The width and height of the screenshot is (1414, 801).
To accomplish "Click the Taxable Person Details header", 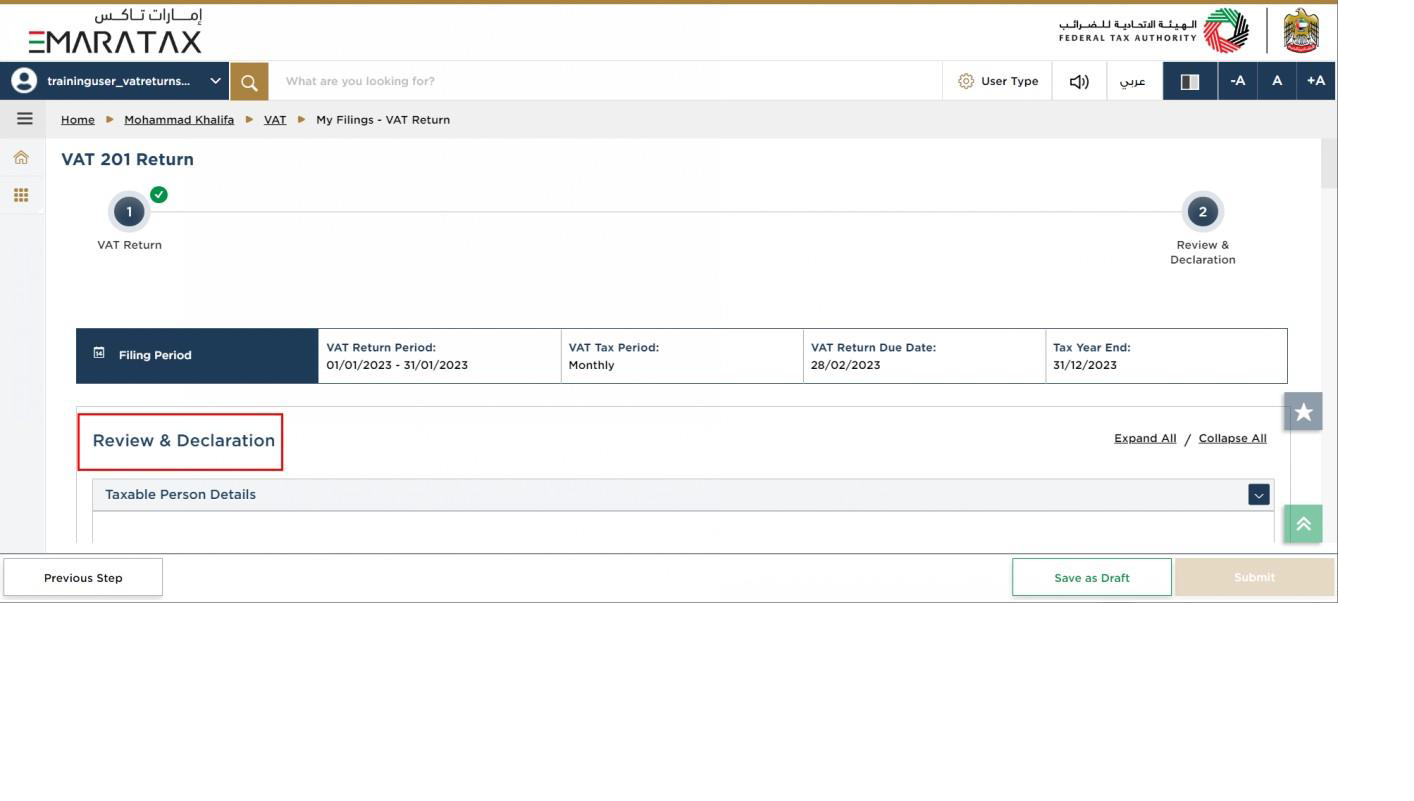I will [x=683, y=495].
